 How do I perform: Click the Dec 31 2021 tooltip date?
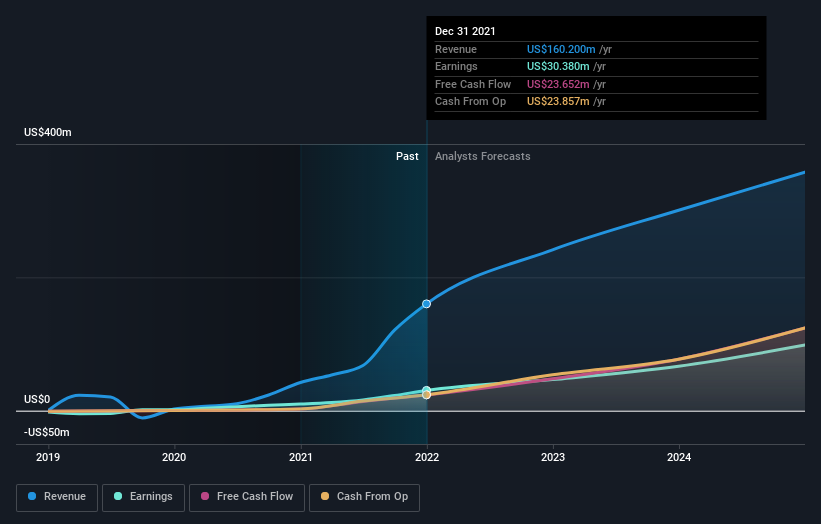point(465,31)
